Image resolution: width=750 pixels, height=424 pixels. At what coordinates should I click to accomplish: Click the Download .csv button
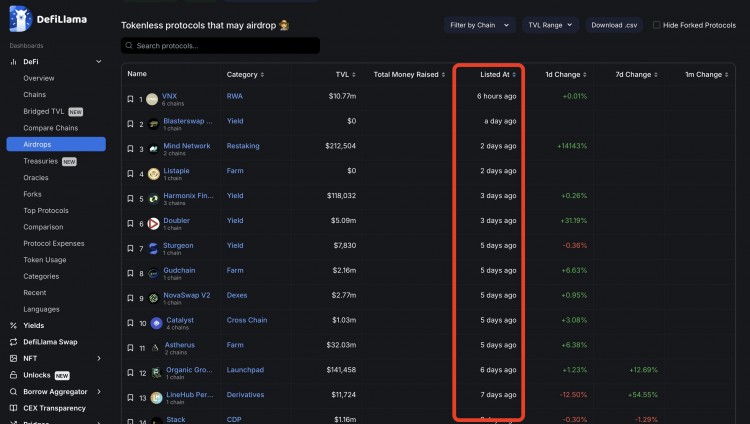click(x=613, y=25)
